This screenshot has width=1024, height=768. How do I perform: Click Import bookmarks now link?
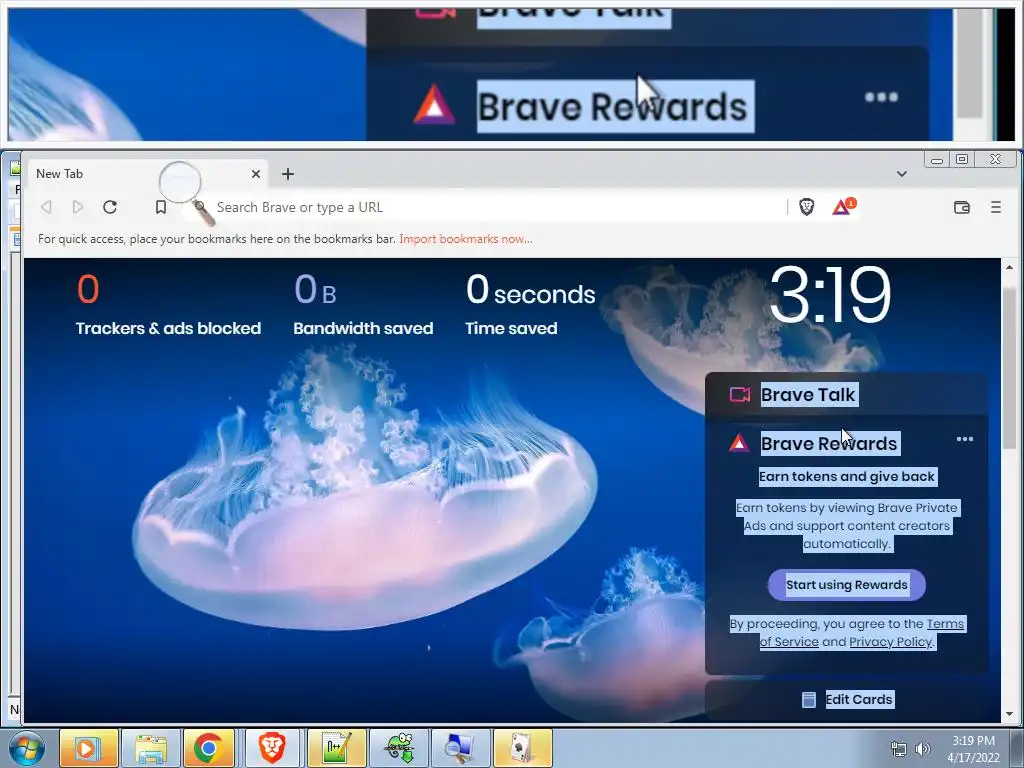466,239
